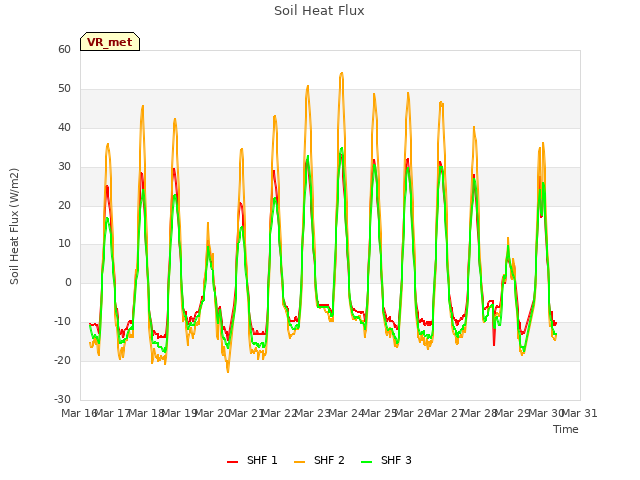
Task: Click the green SHF 3 legend marker
Action: (x=367, y=462)
